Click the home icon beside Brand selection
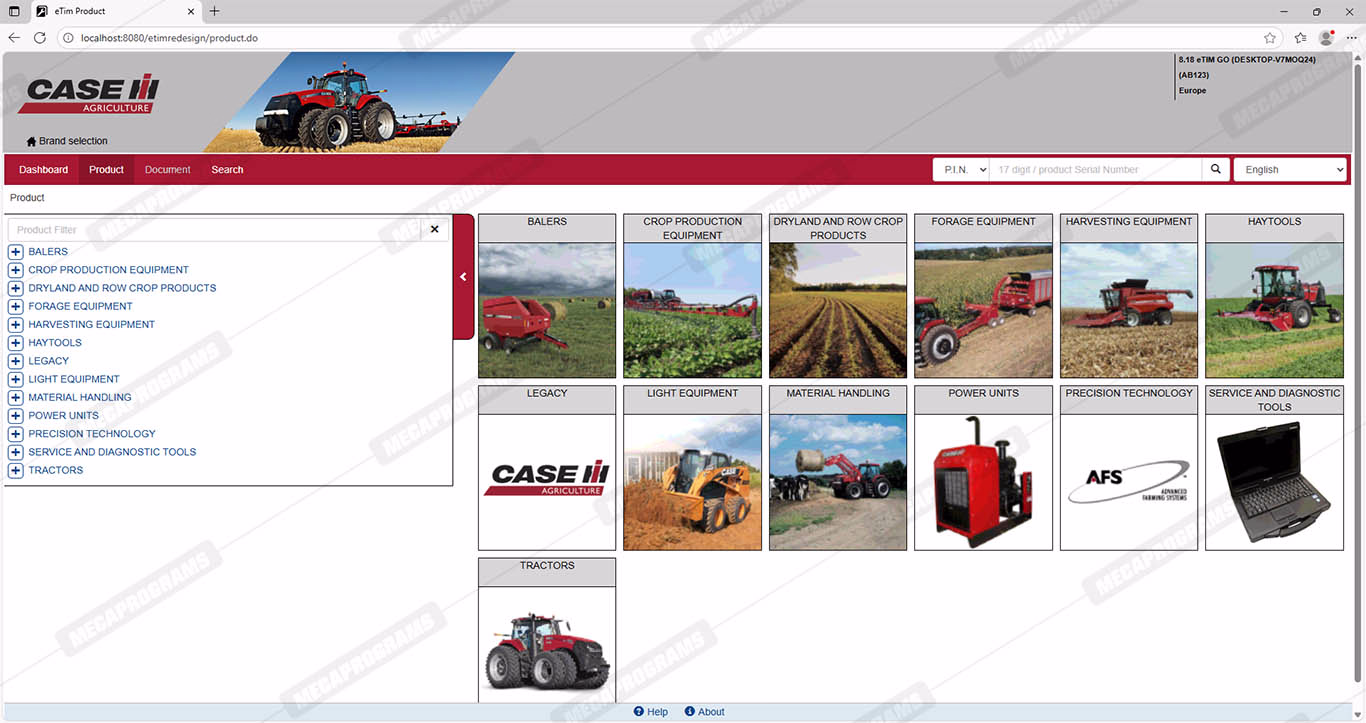This screenshot has width=1366, height=723. coord(31,141)
